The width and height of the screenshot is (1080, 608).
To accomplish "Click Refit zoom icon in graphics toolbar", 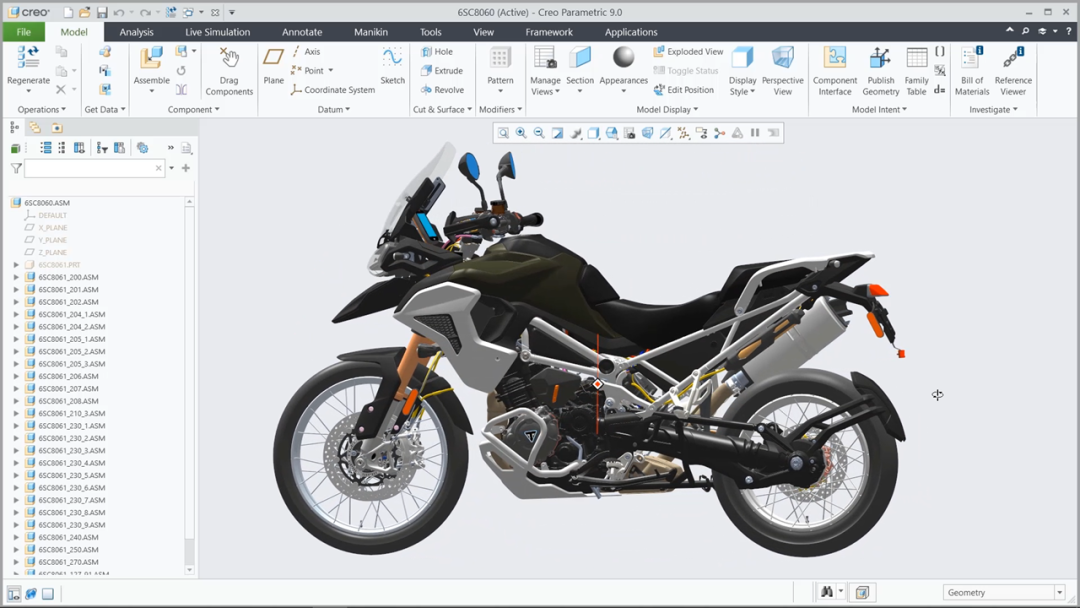I will [x=503, y=133].
